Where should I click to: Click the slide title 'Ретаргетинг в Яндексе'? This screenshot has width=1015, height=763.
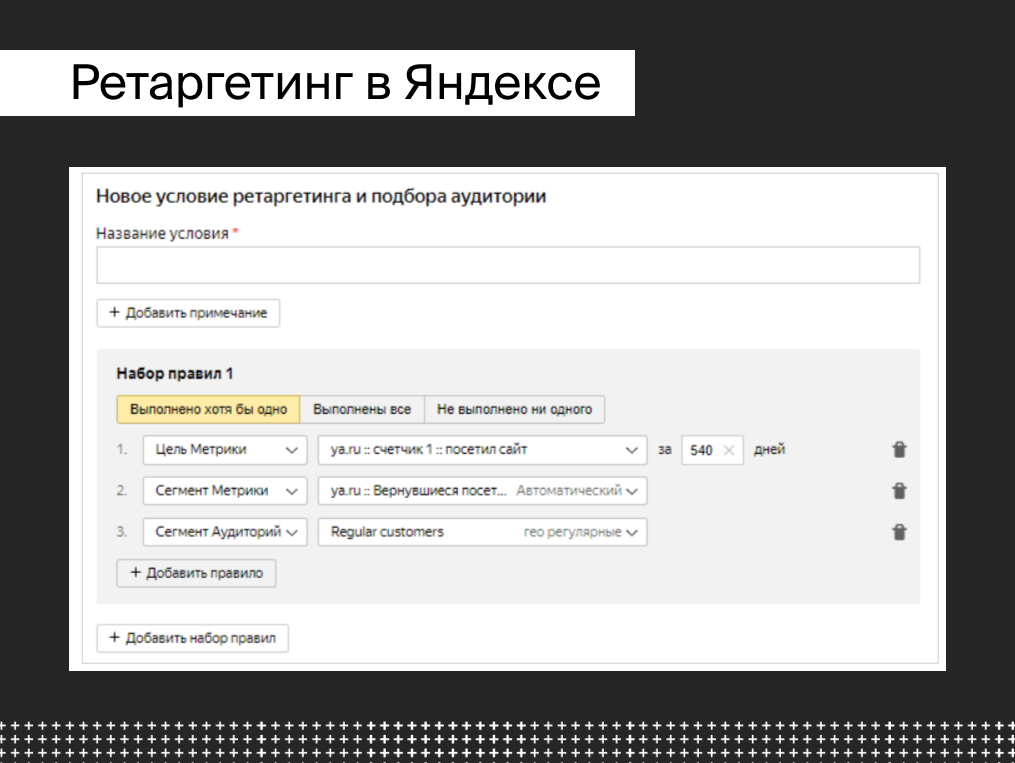[335, 83]
